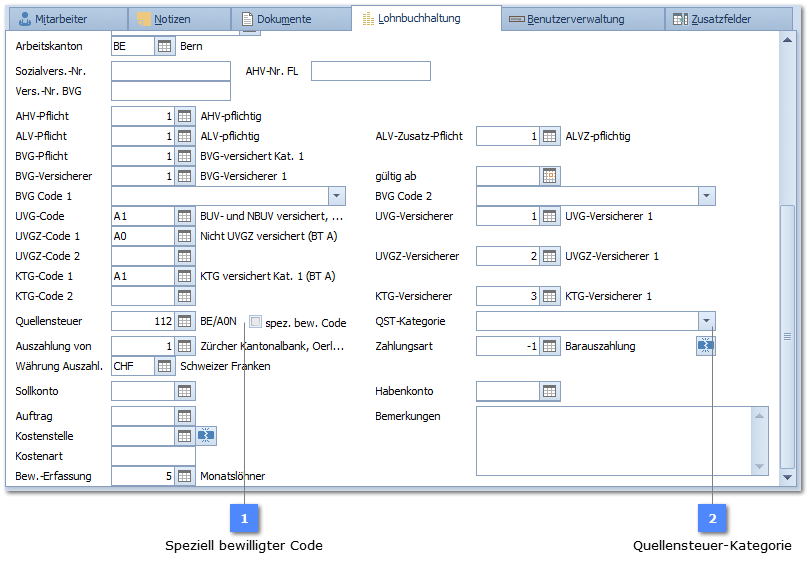Click the main panel vertical scrollbar down arrow

pos(788,478)
